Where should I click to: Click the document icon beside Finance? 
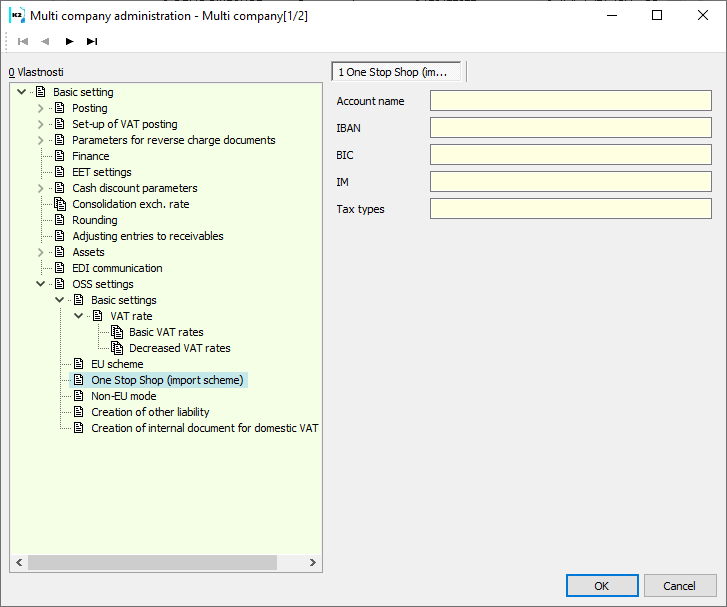point(60,156)
